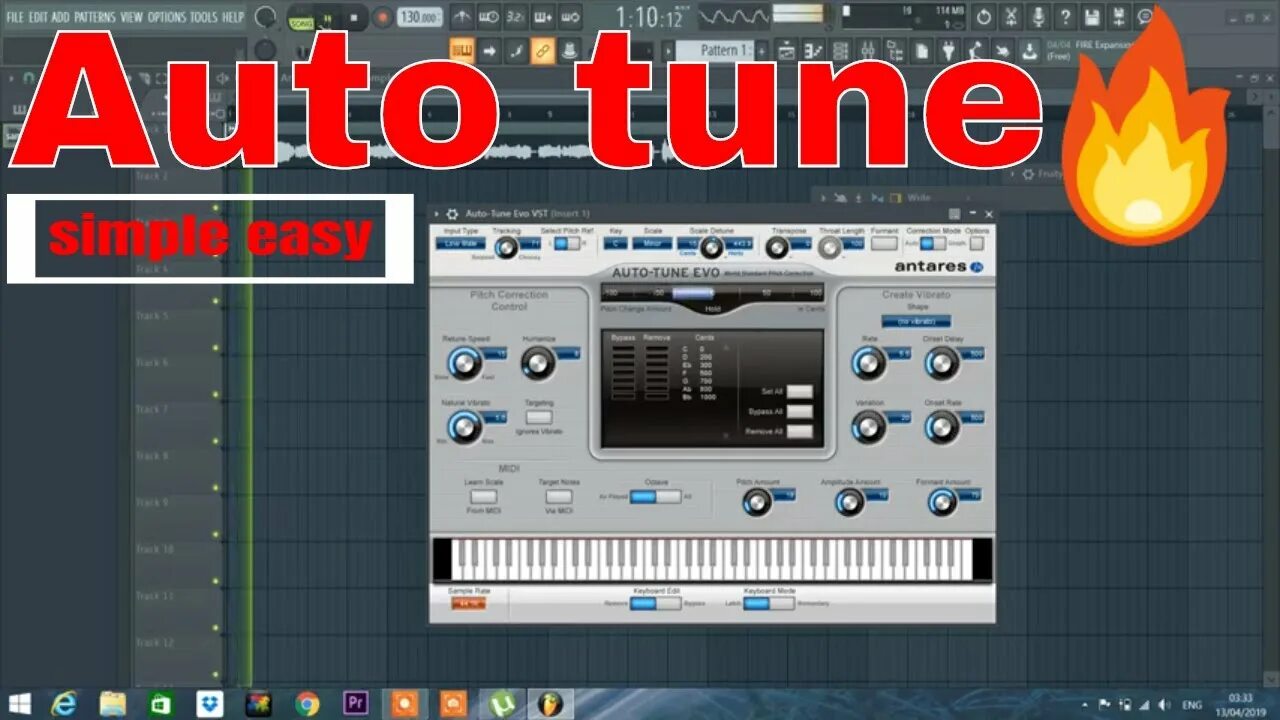Open the OPTIONS menu
The height and width of the screenshot is (720, 1280).
[x=167, y=17]
